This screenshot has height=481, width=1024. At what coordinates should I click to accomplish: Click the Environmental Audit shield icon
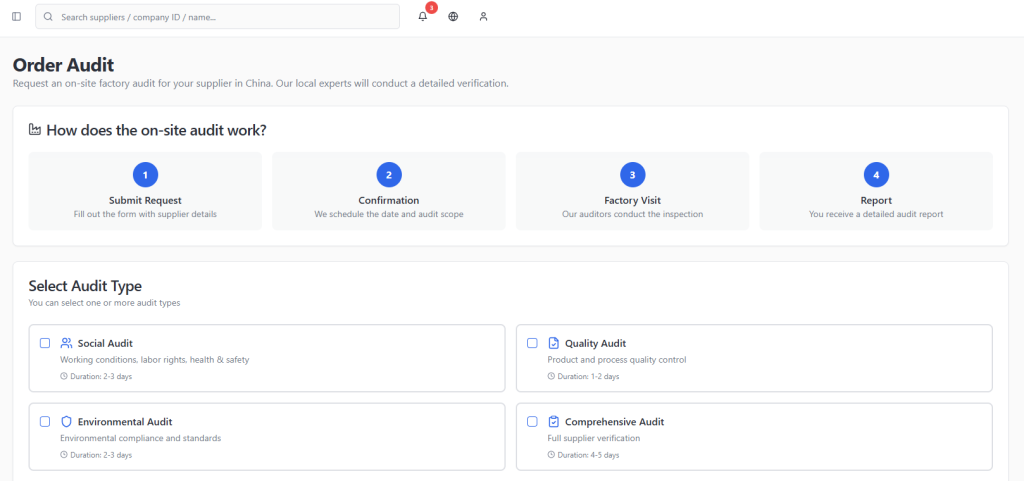[x=66, y=422]
